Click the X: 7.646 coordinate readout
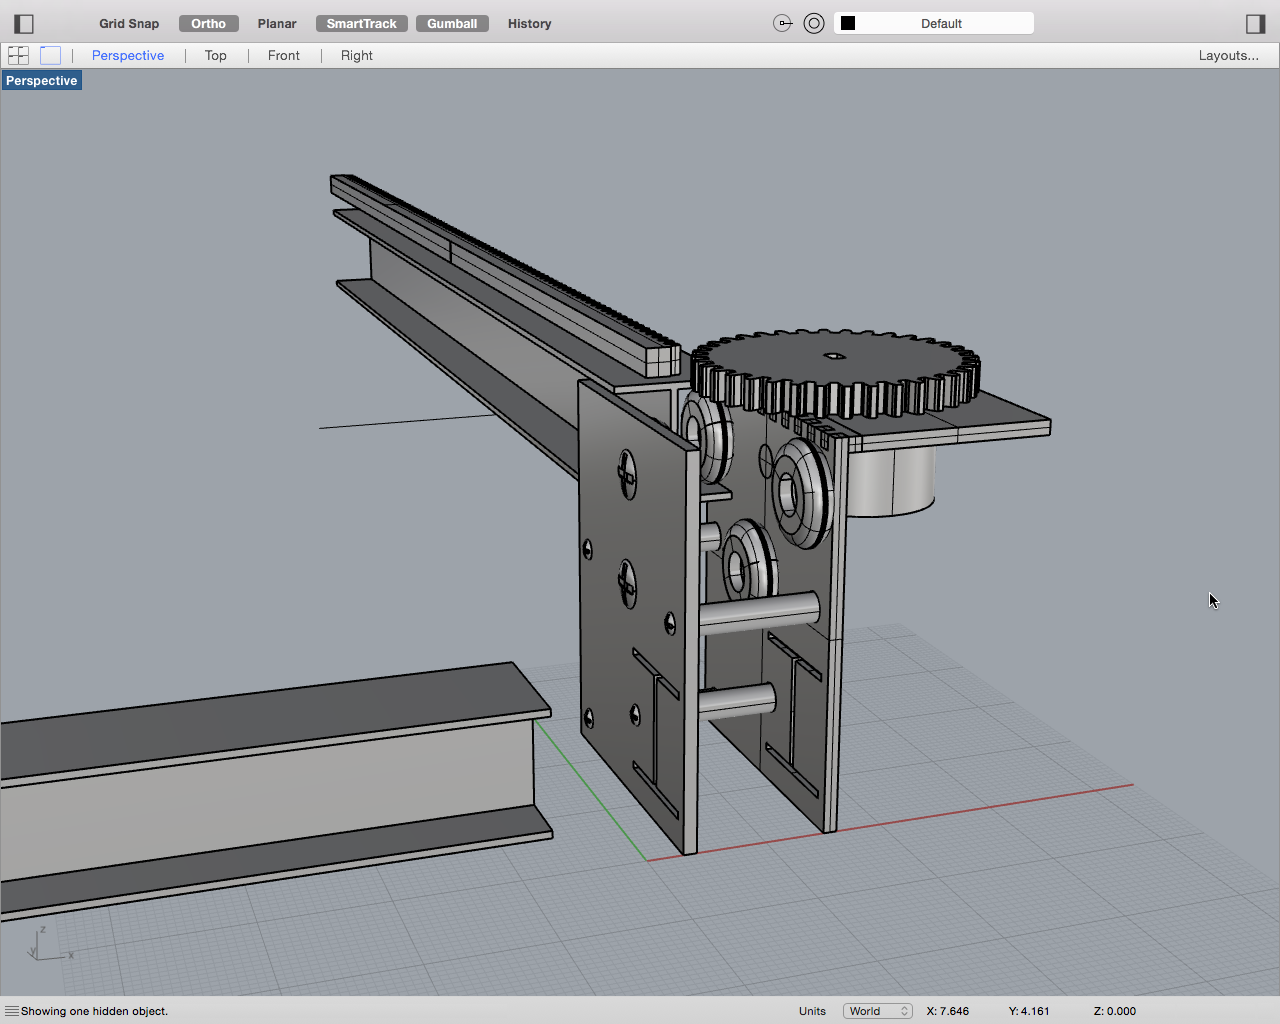 click(947, 1011)
